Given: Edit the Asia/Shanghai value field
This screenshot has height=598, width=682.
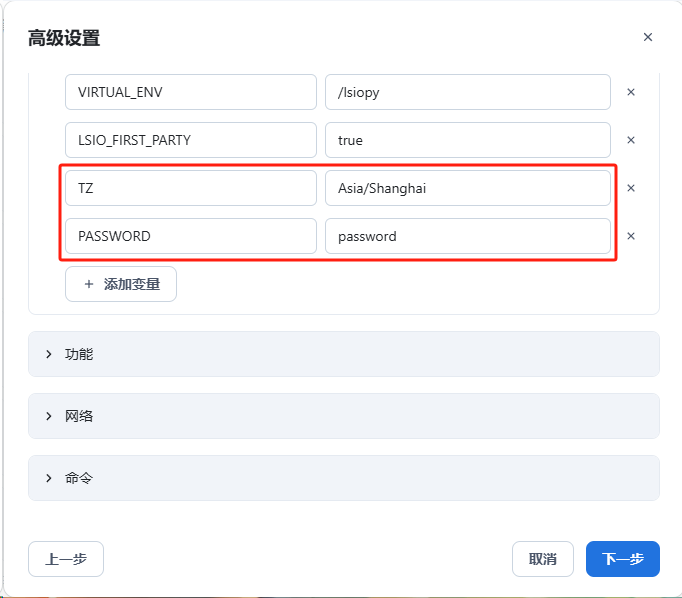Looking at the screenshot, I should 468,188.
